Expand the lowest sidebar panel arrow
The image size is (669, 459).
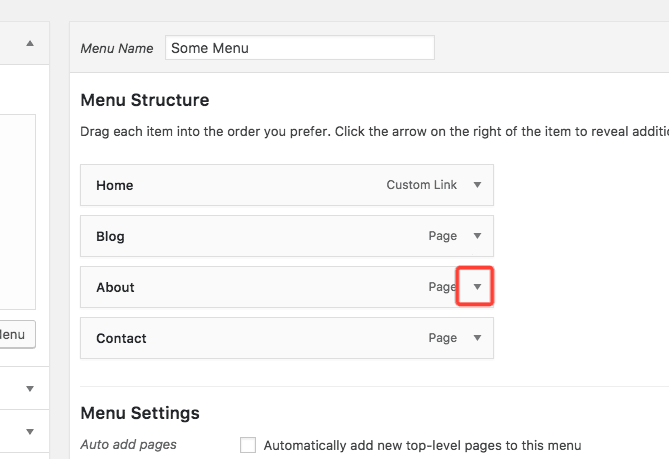pyautogui.click(x=30, y=432)
